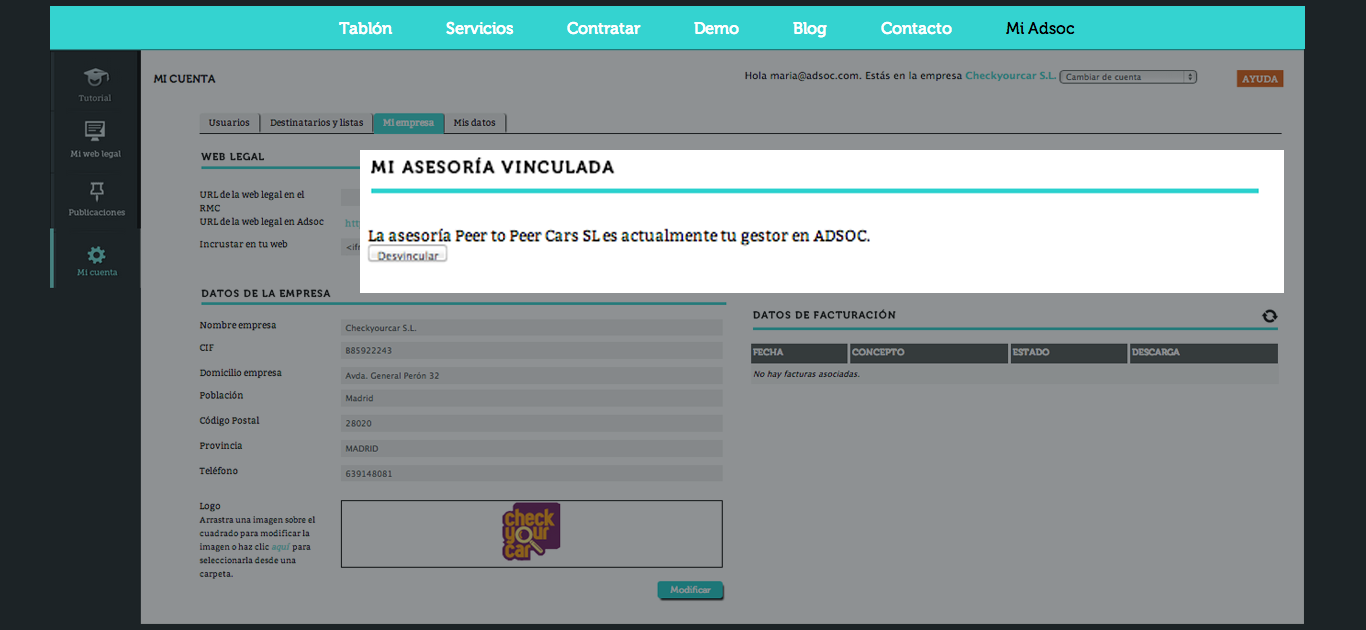Viewport: 1366px width, 630px height.
Task: Click the DATOS DE FACTURACIÓN heading
Action: point(824,315)
